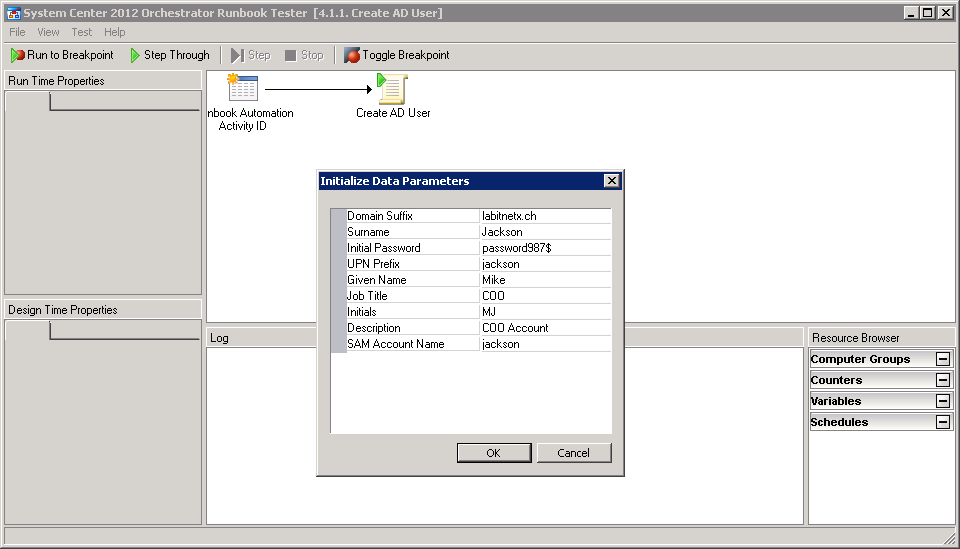Collapse the Schedules section
The height and width of the screenshot is (549, 960).
click(942, 422)
